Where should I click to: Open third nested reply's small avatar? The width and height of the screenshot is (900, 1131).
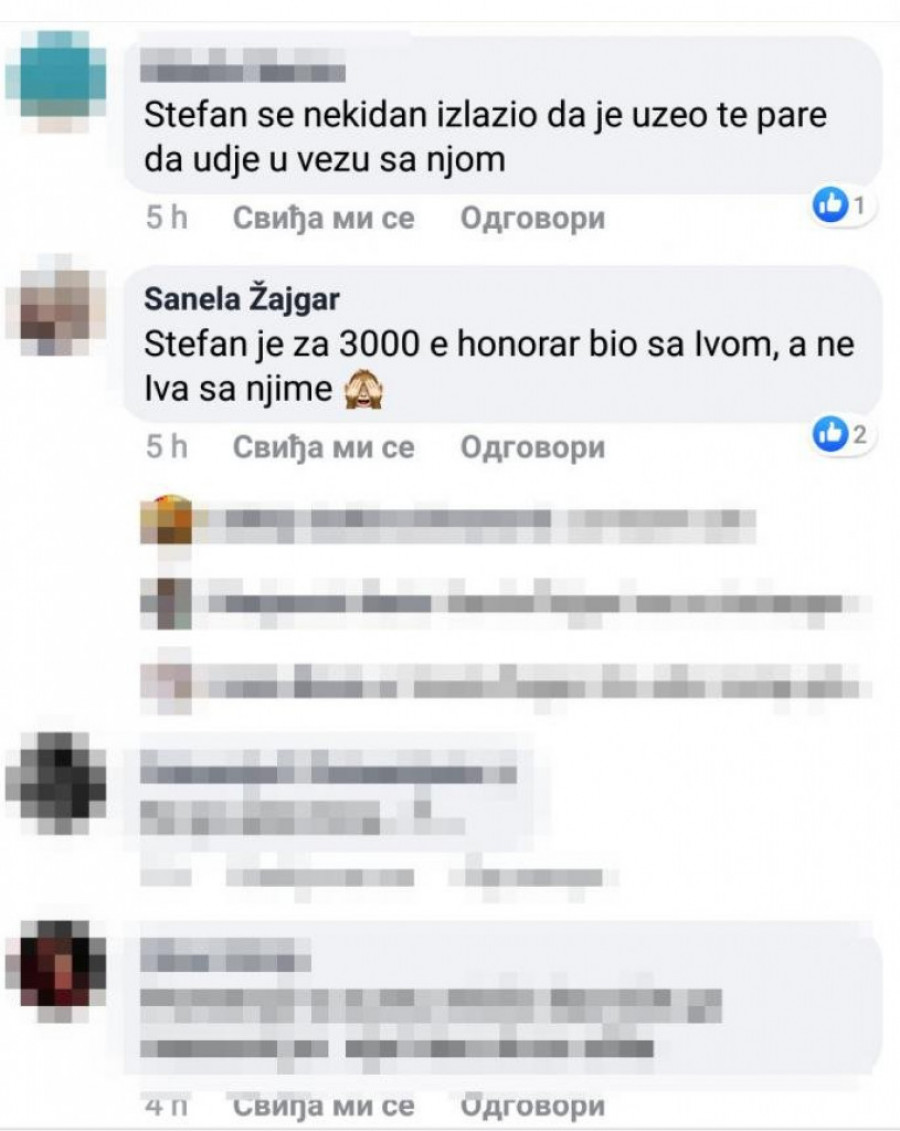pyautogui.click(x=167, y=686)
